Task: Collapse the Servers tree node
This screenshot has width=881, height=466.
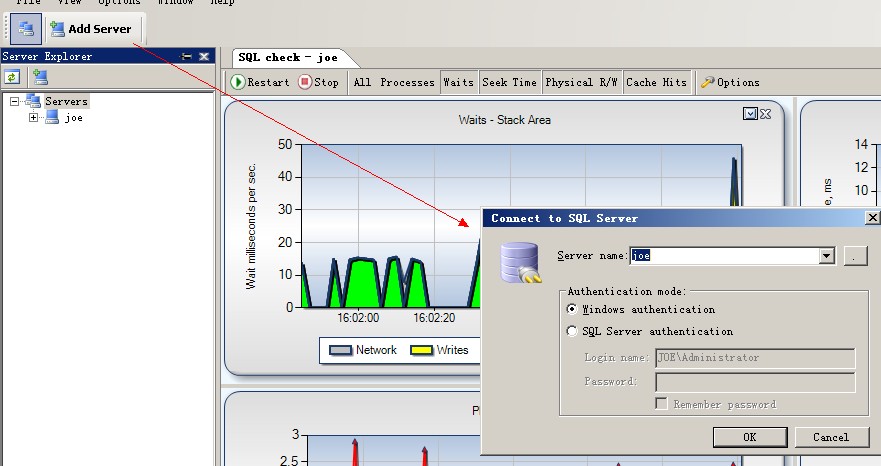Action: (x=15, y=101)
